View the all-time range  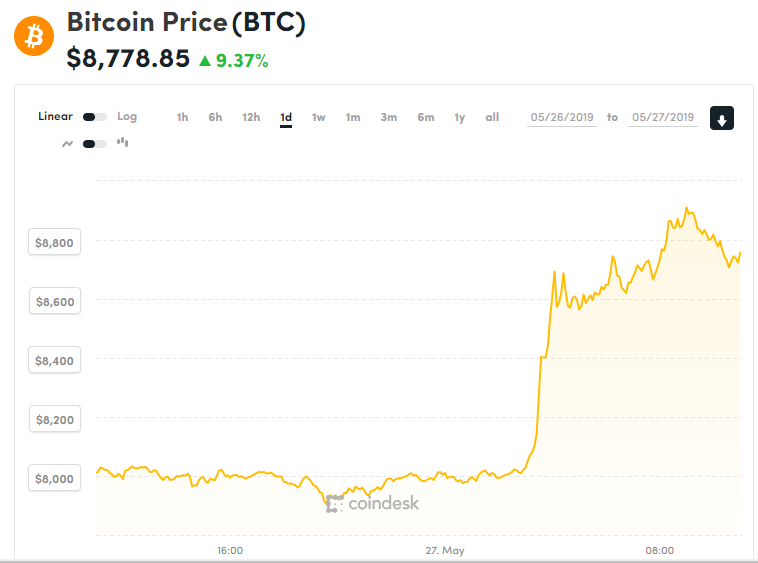pyautogui.click(x=492, y=117)
